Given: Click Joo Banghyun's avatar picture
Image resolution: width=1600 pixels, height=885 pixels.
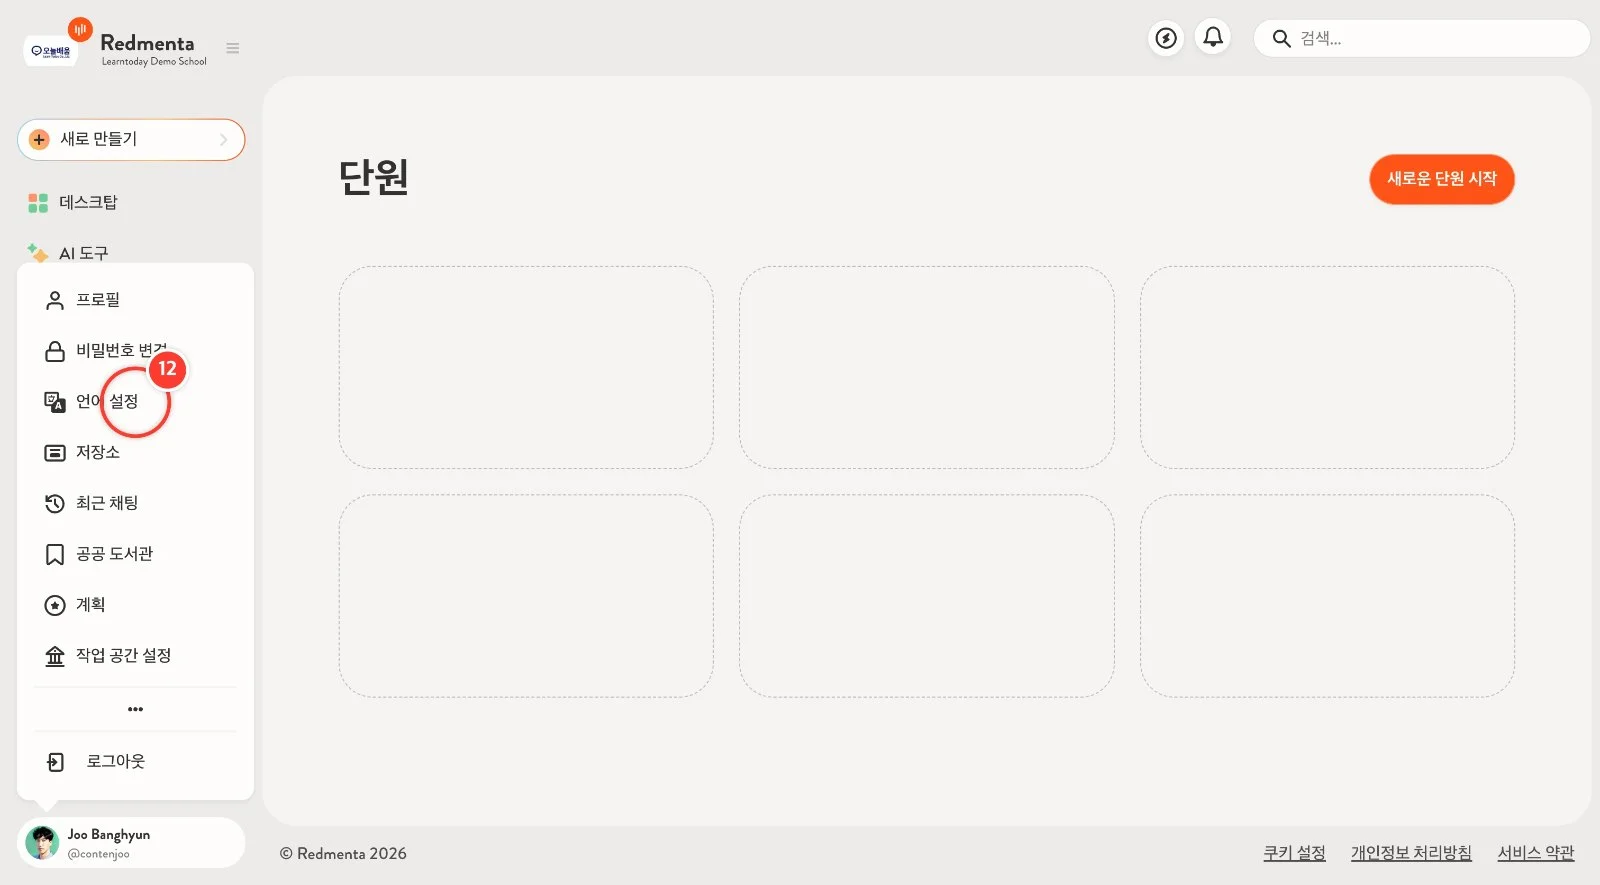Looking at the screenshot, I should click(x=42, y=843).
